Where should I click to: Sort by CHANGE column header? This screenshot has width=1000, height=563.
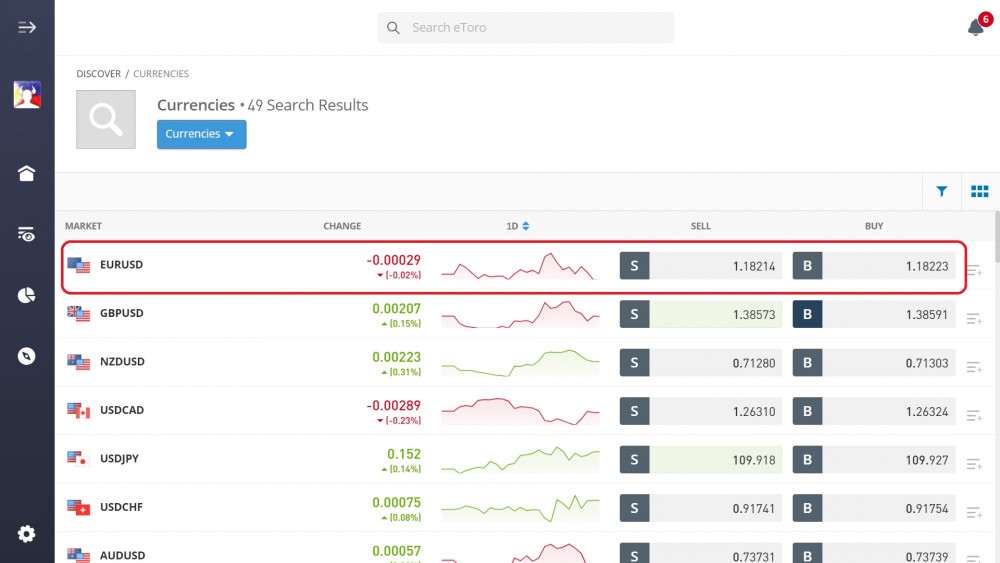pos(342,226)
